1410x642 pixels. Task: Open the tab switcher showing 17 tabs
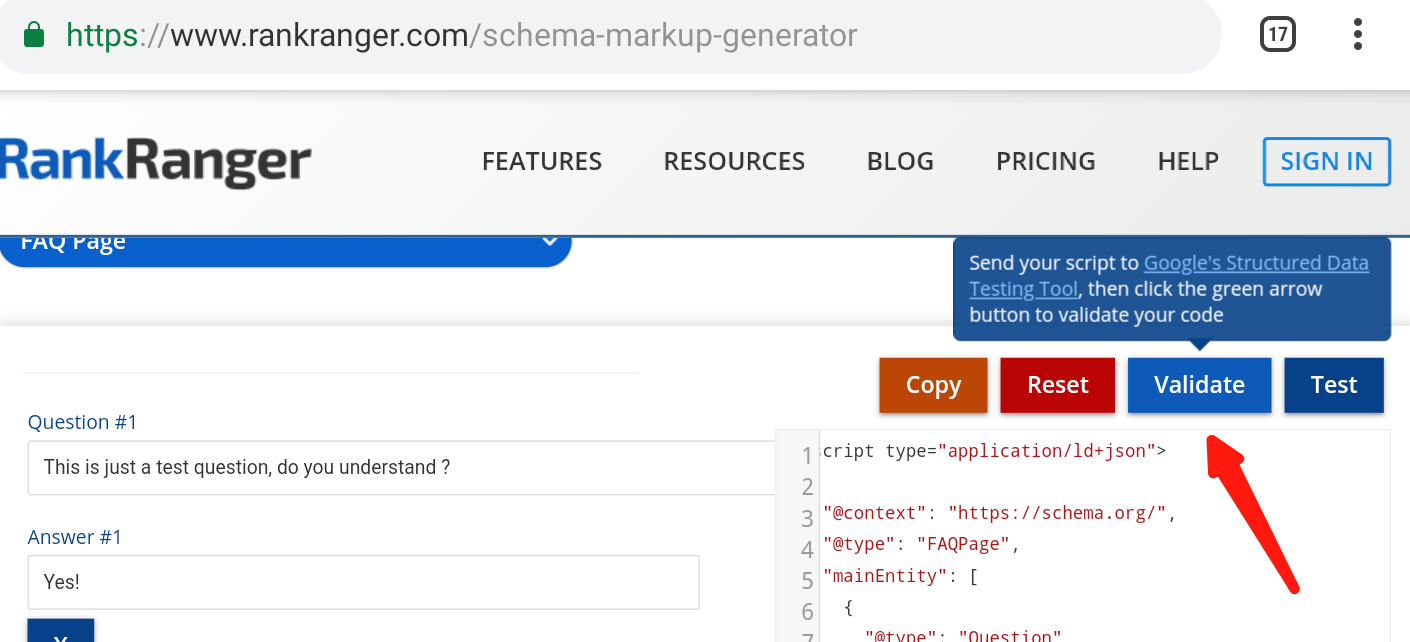click(1277, 35)
